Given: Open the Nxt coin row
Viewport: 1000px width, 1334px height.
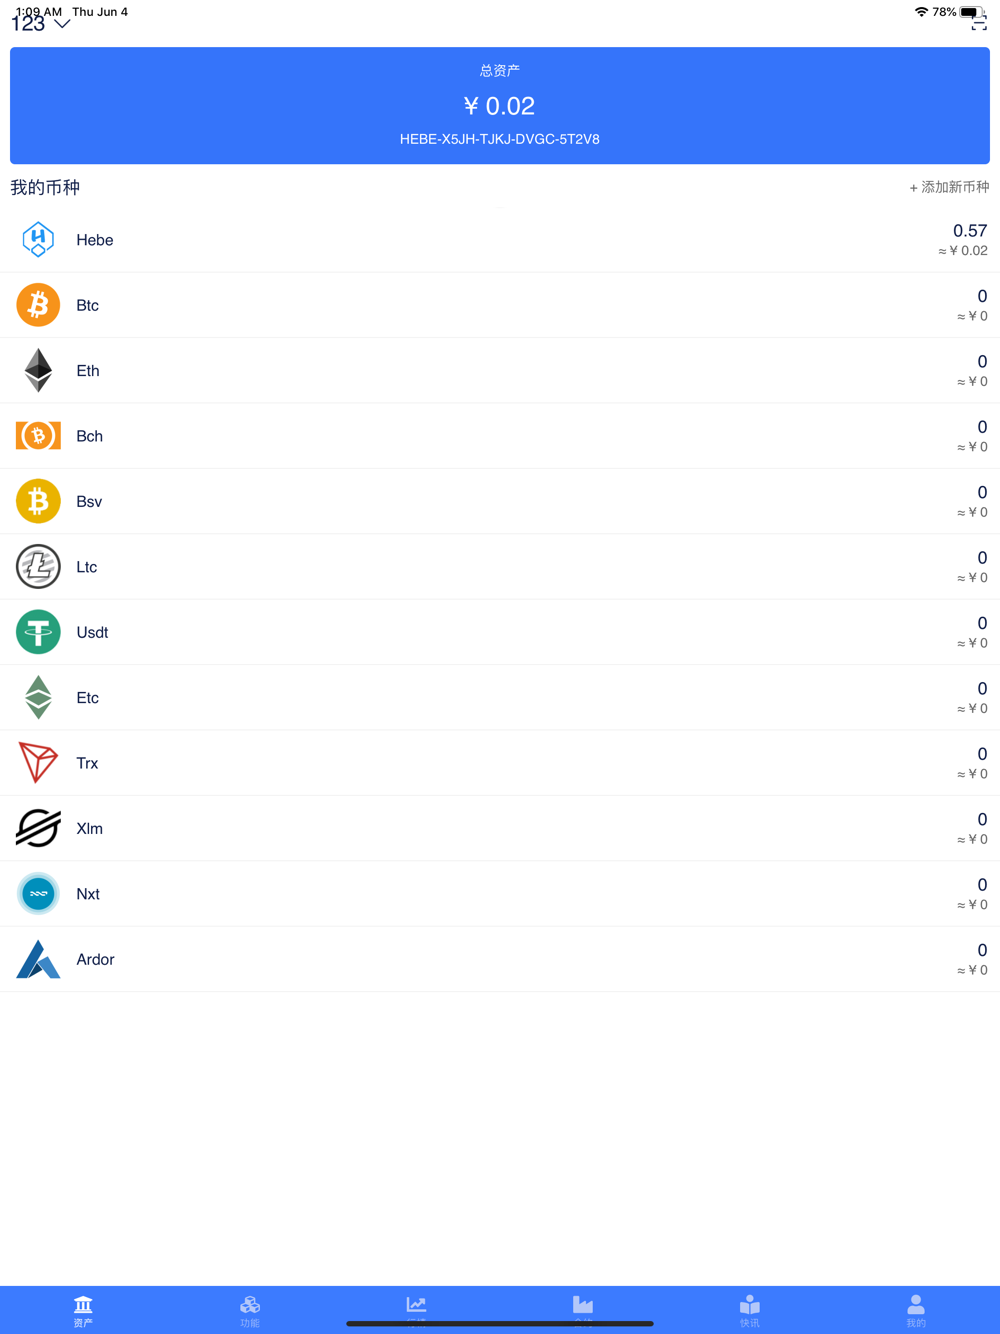Looking at the screenshot, I should pos(500,894).
